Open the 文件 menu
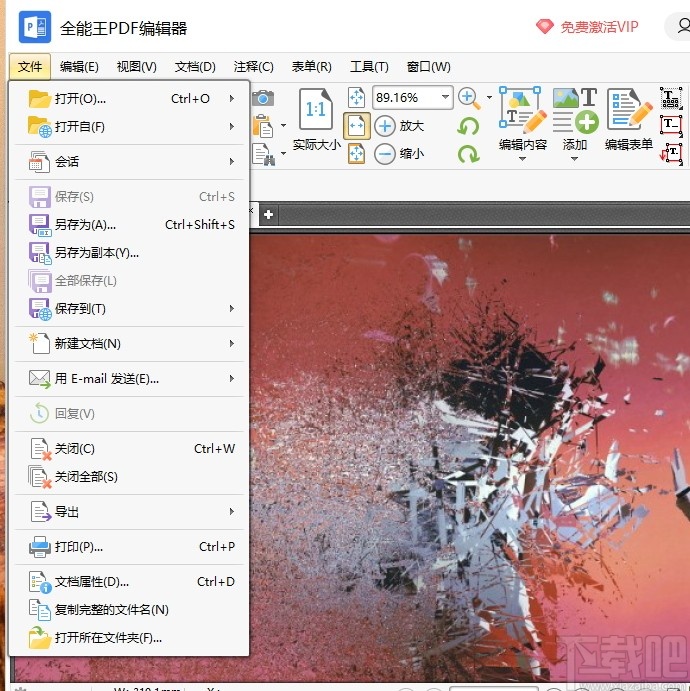690x691 pixels. point(30,67)
